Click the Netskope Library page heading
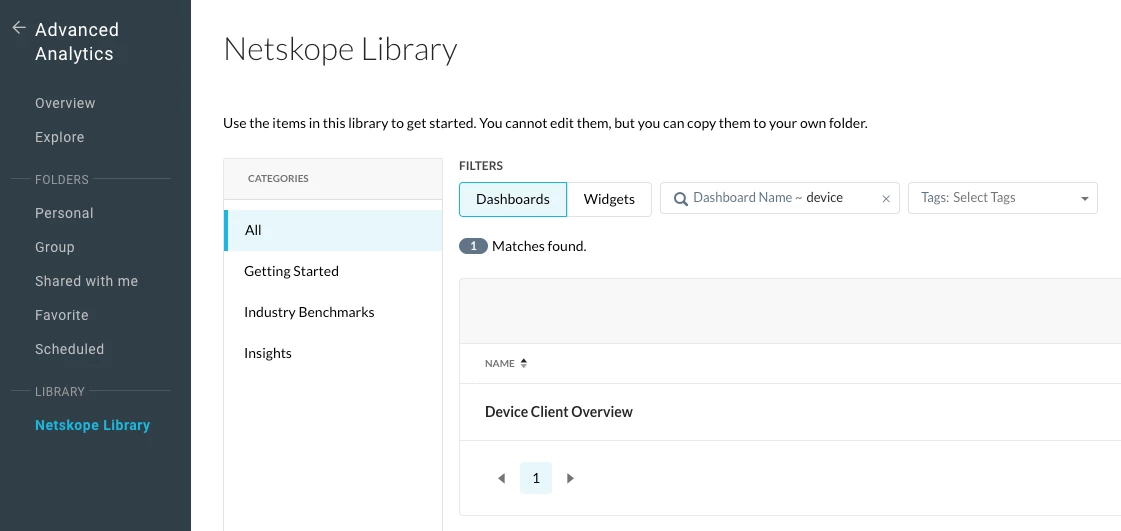This screenshot has width=1121, height=531. tap(340, 50)
